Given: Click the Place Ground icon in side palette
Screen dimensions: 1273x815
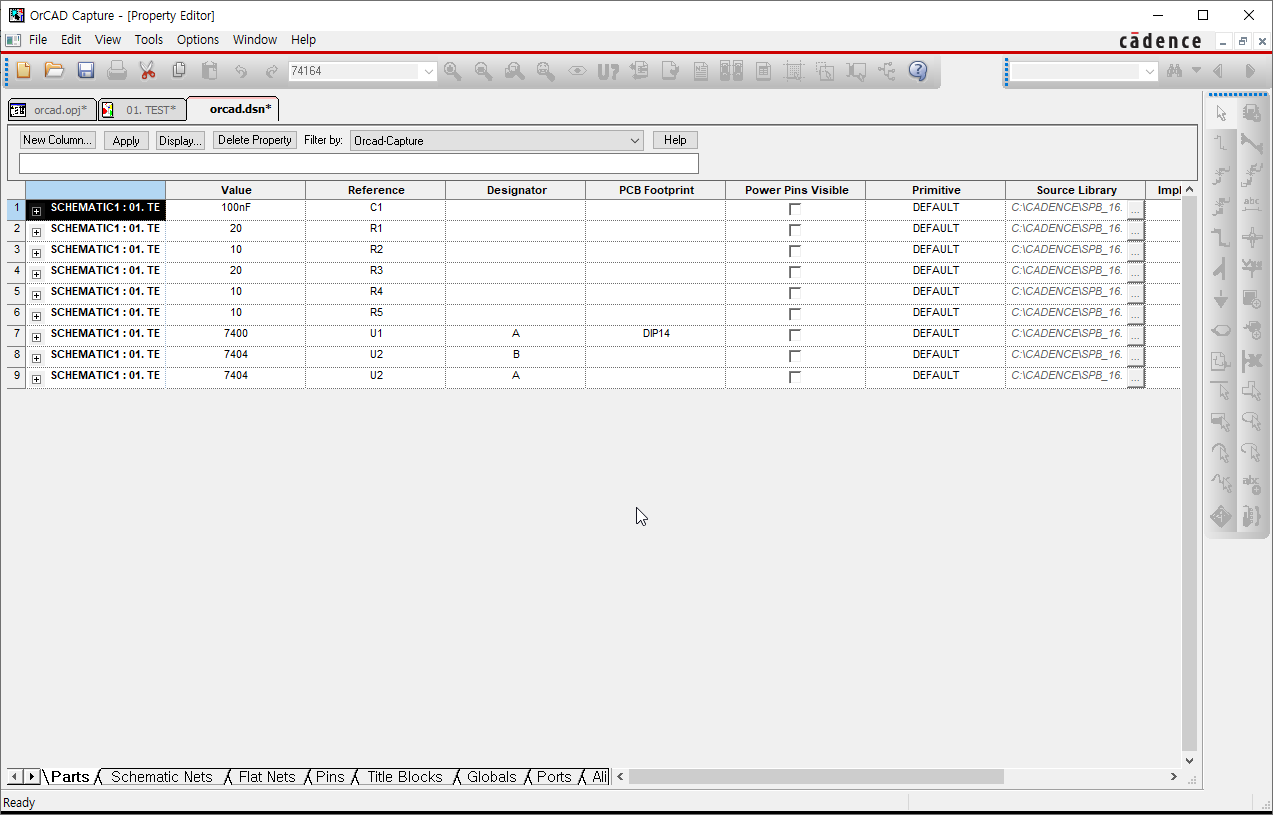Looking at the screenshot, I should tap(1221, 299).
